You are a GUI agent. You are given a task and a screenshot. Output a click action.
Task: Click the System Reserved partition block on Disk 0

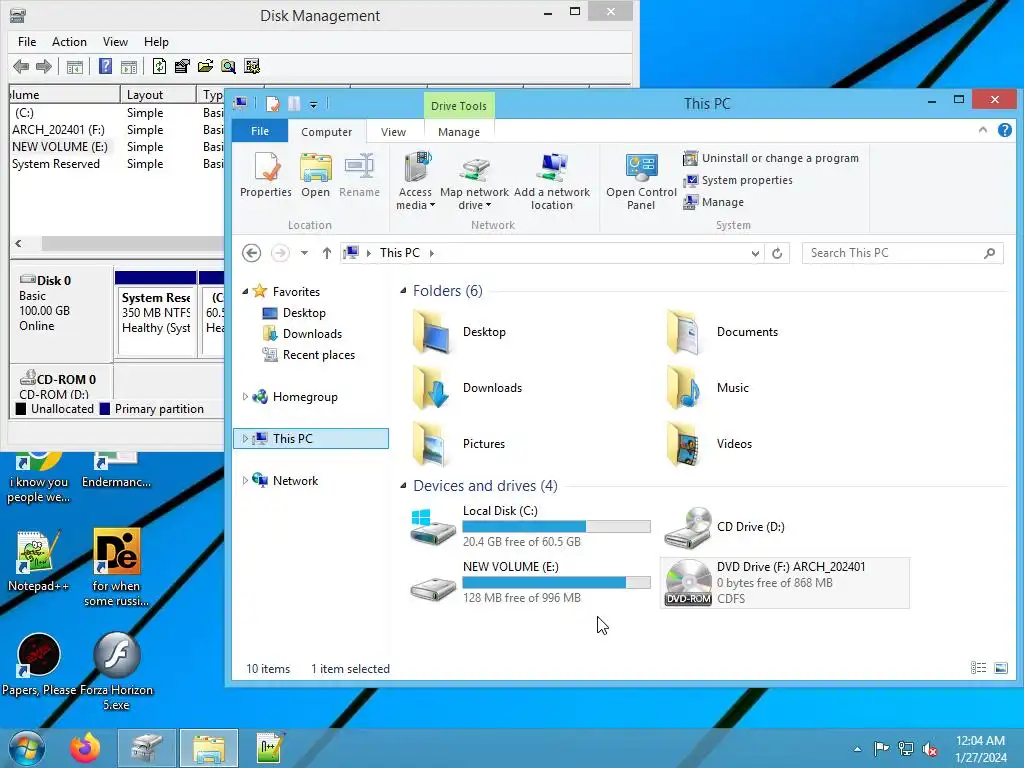[x=155, y=313]
